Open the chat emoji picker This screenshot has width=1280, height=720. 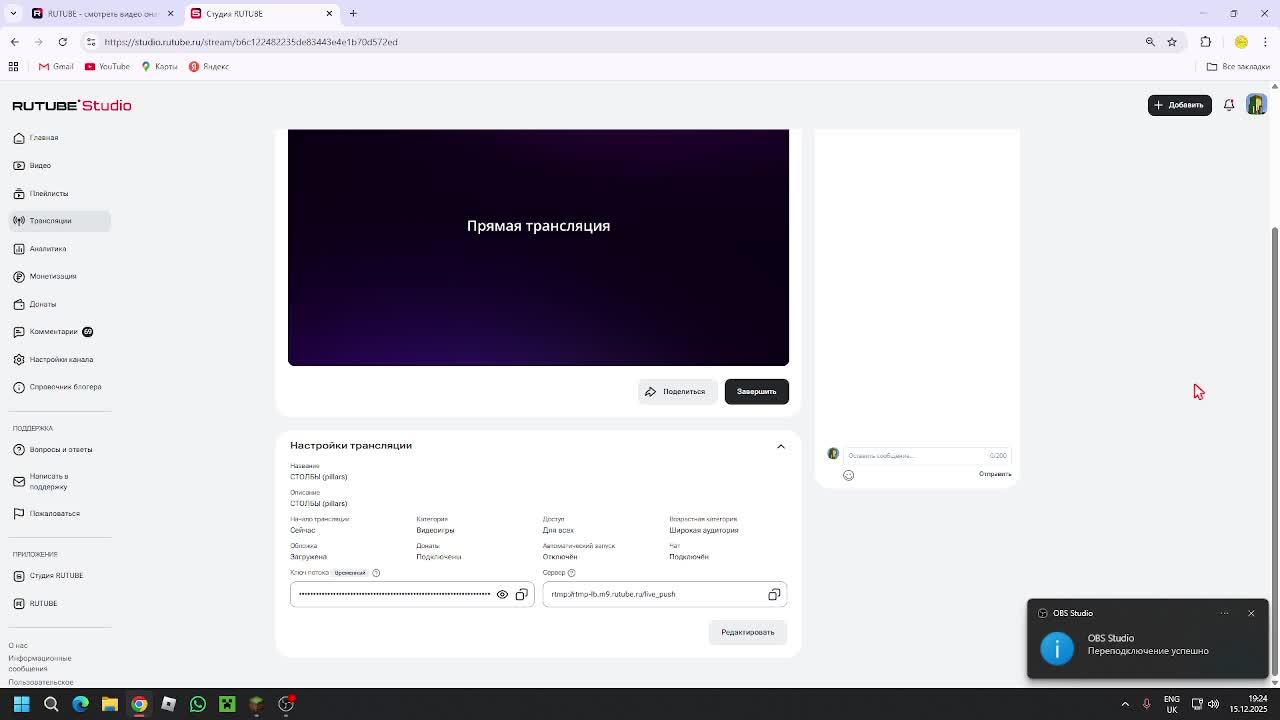pyautogui.click(x=848, y=475)
